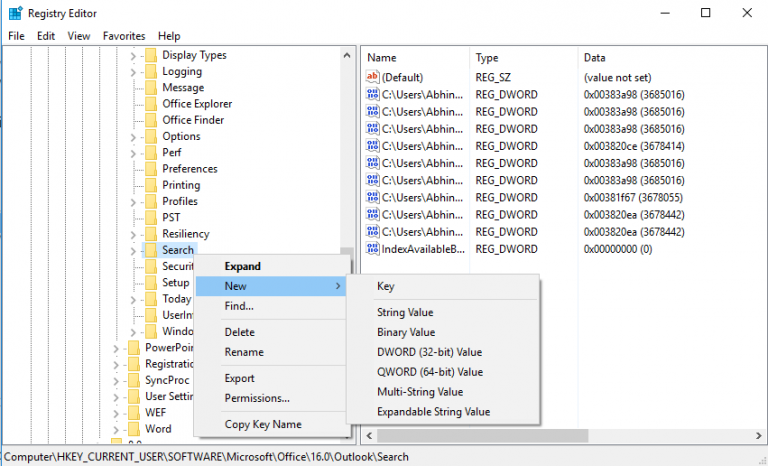This screenshot has height=466, width=768.
Task: Click the Word folder icon
Action: tap(134, 429)
